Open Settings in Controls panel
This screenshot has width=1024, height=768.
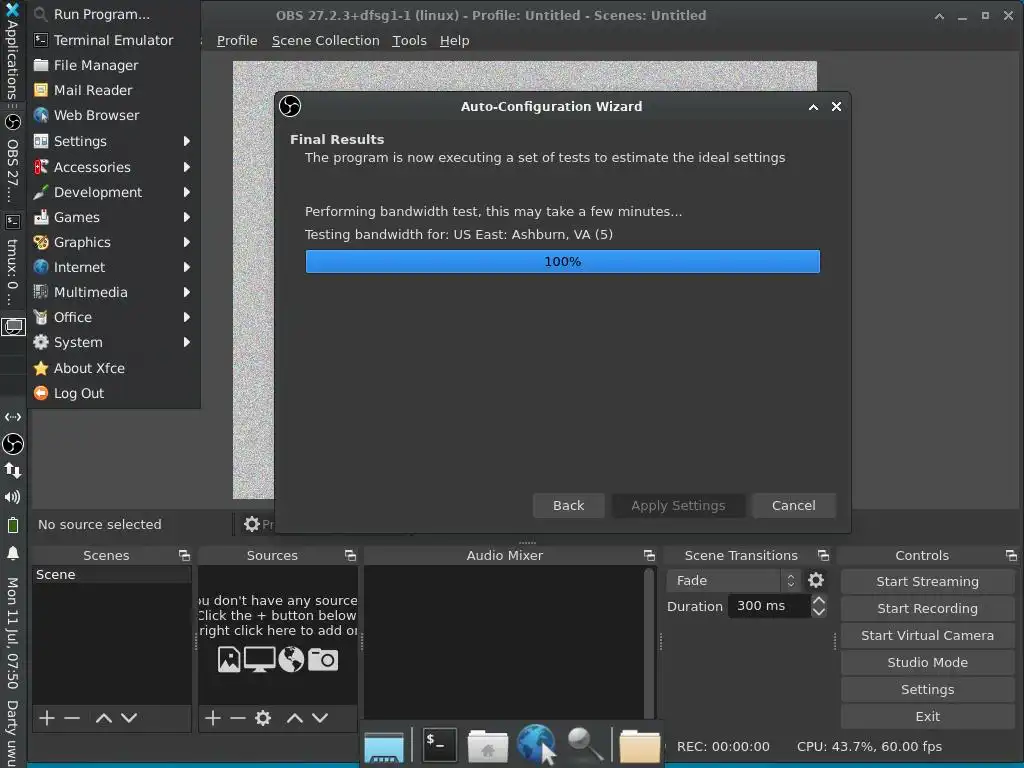tap(927, 689)
